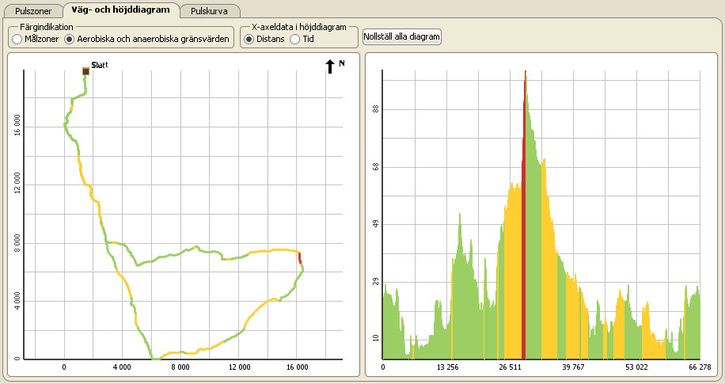The width and height of the screenshot is (725, 384).
Task: Click the 39 767 x-axis label
Action: 573,367
